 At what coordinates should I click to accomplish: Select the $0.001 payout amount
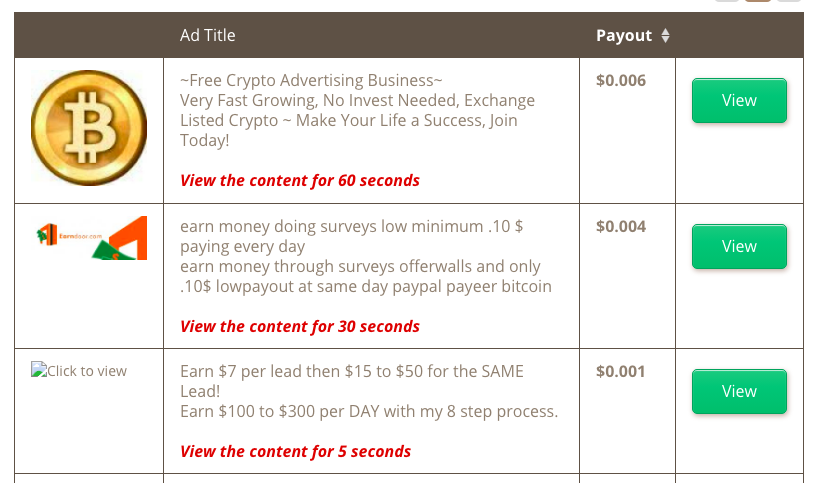(x=621, y=371)
